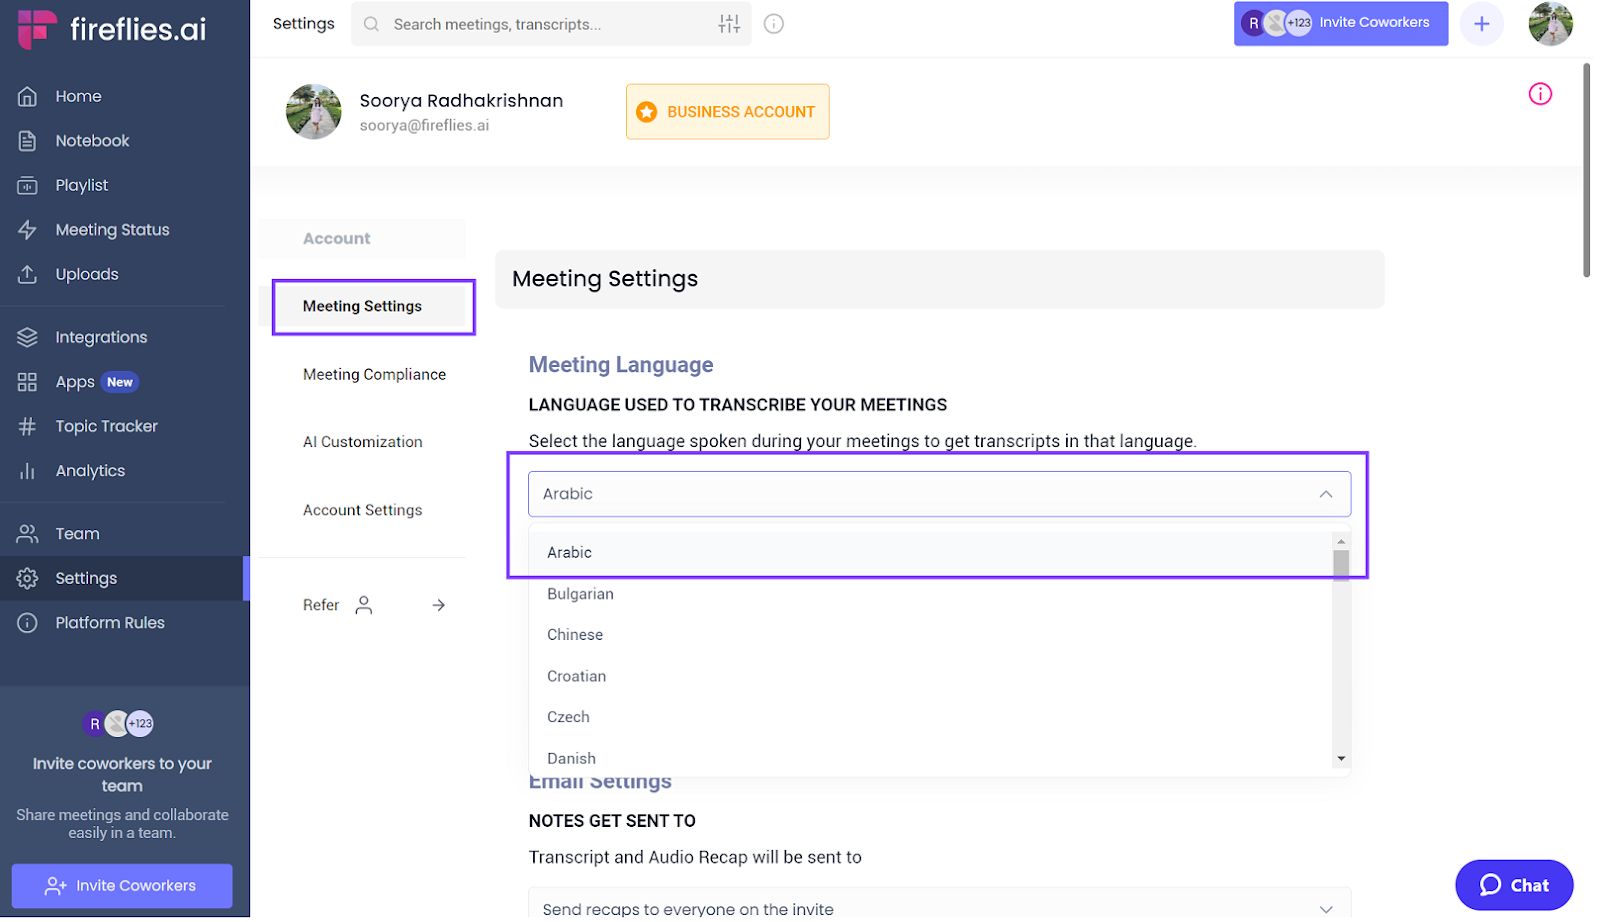
Task: Click the Topic Tracker hash icon
Action: pyautogui.click(x=27, y=427)
